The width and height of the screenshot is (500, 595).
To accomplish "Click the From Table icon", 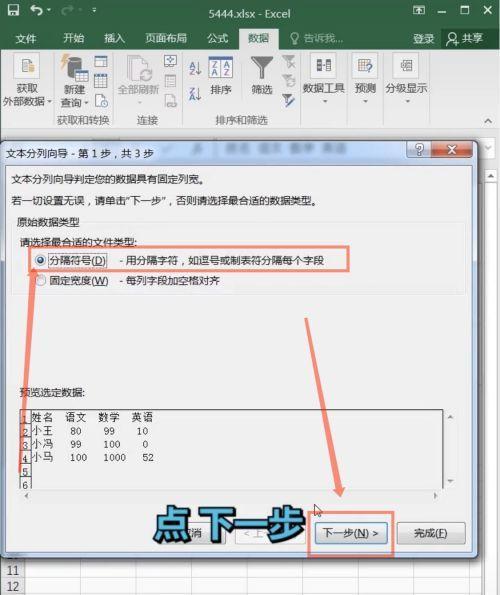I will (x=101, y=81).
